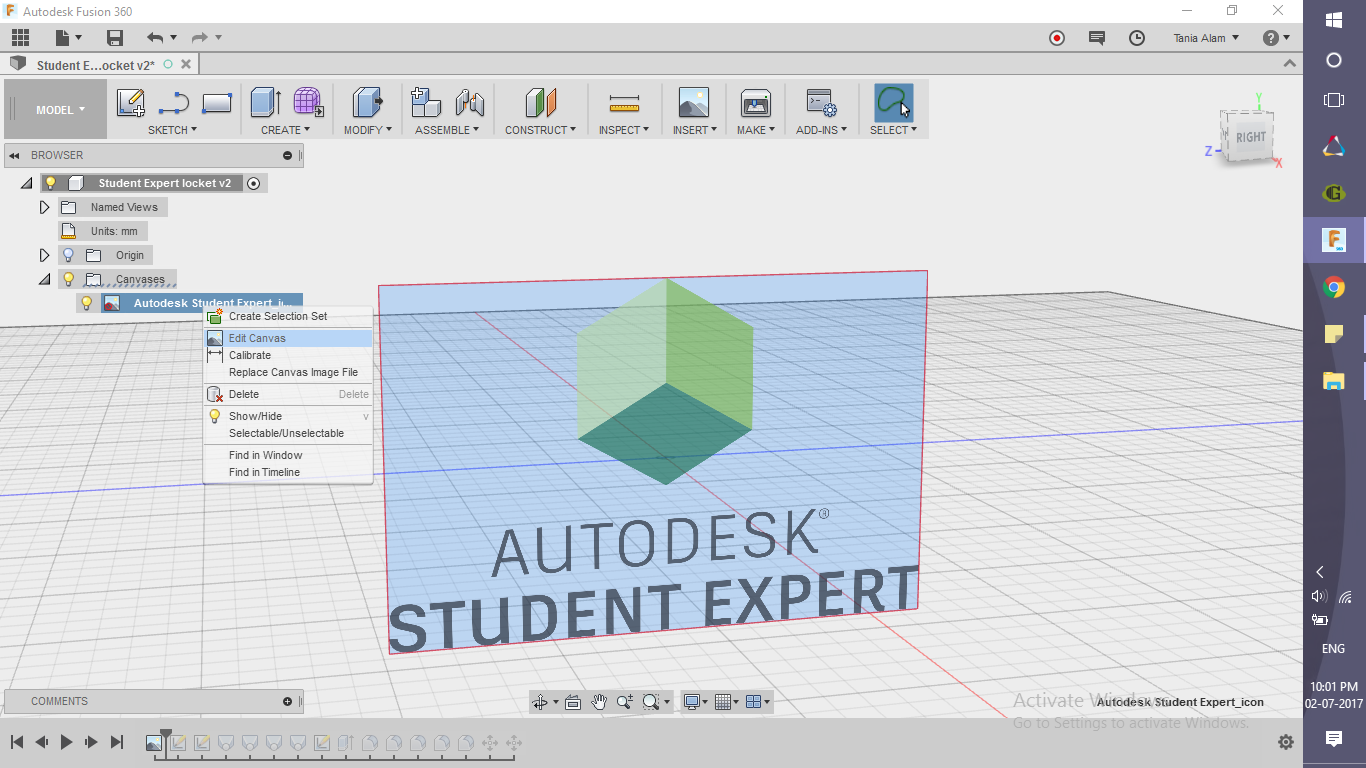Choose Create Selection Set in context menu
The width and height of the screenshot is (1366, 768).
288,316
